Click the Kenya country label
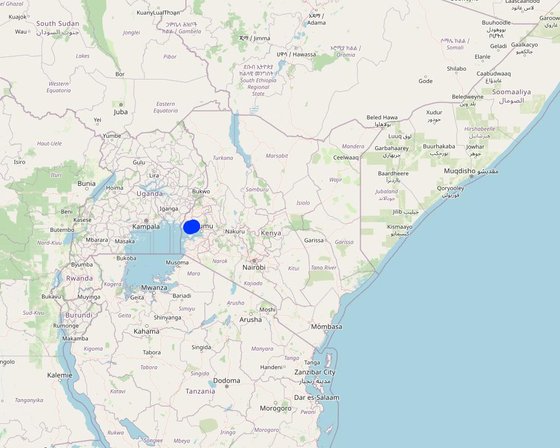This screenshot has height=448, width=560. coord(271,233)
